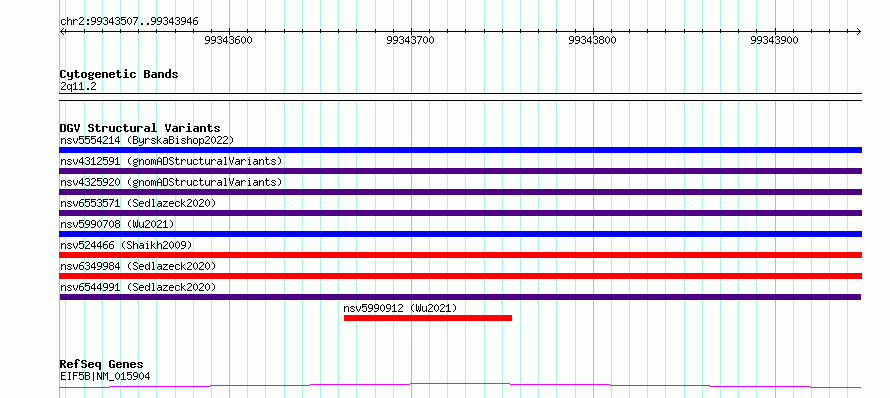
Task: Open variant nsv5990912 (Wu2021) label
Action: [400, 308]
